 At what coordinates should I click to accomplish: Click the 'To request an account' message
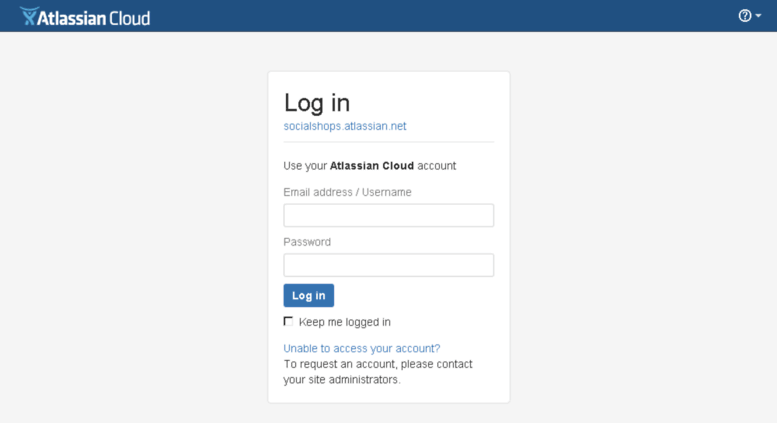click(x=378, y=371)
